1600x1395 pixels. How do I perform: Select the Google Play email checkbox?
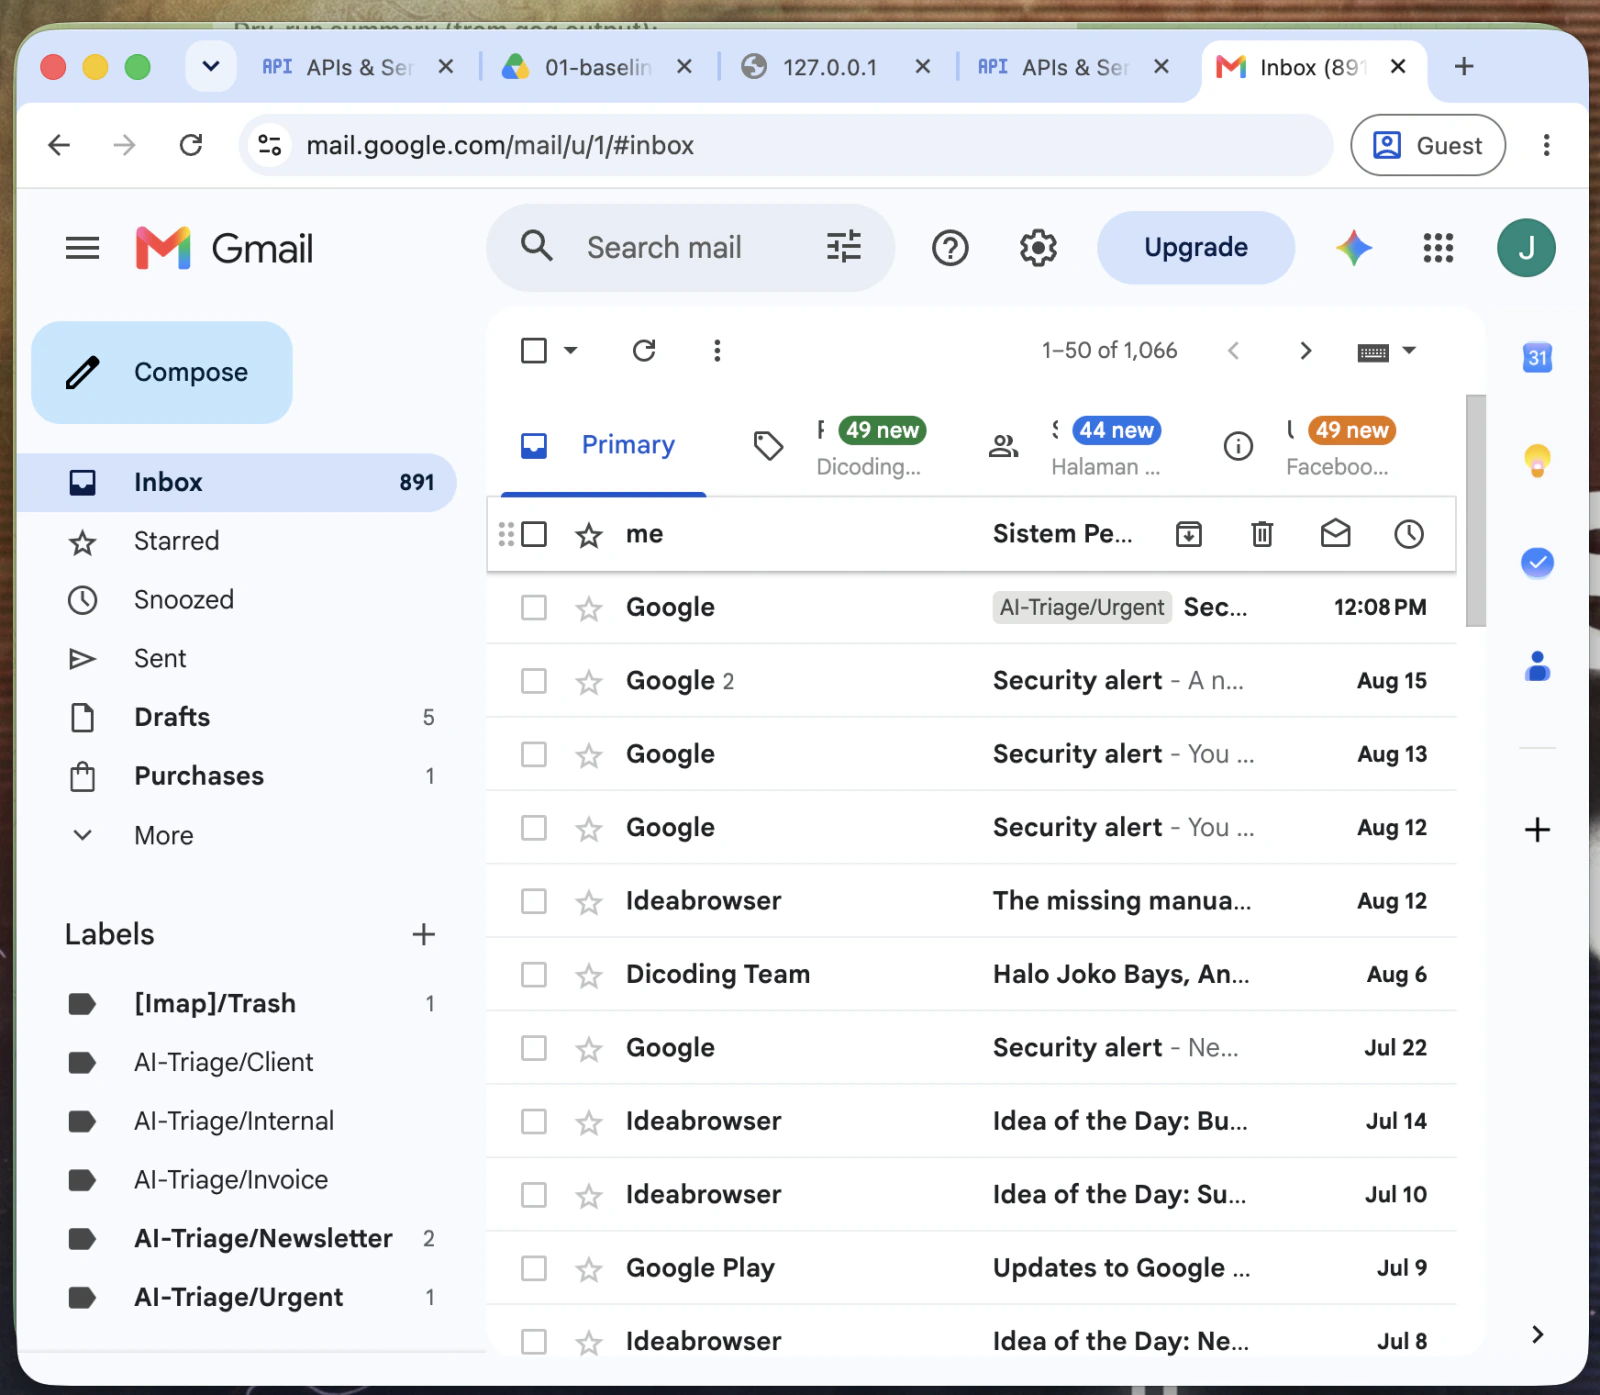pyautogui.click(x=534, y=1268)
